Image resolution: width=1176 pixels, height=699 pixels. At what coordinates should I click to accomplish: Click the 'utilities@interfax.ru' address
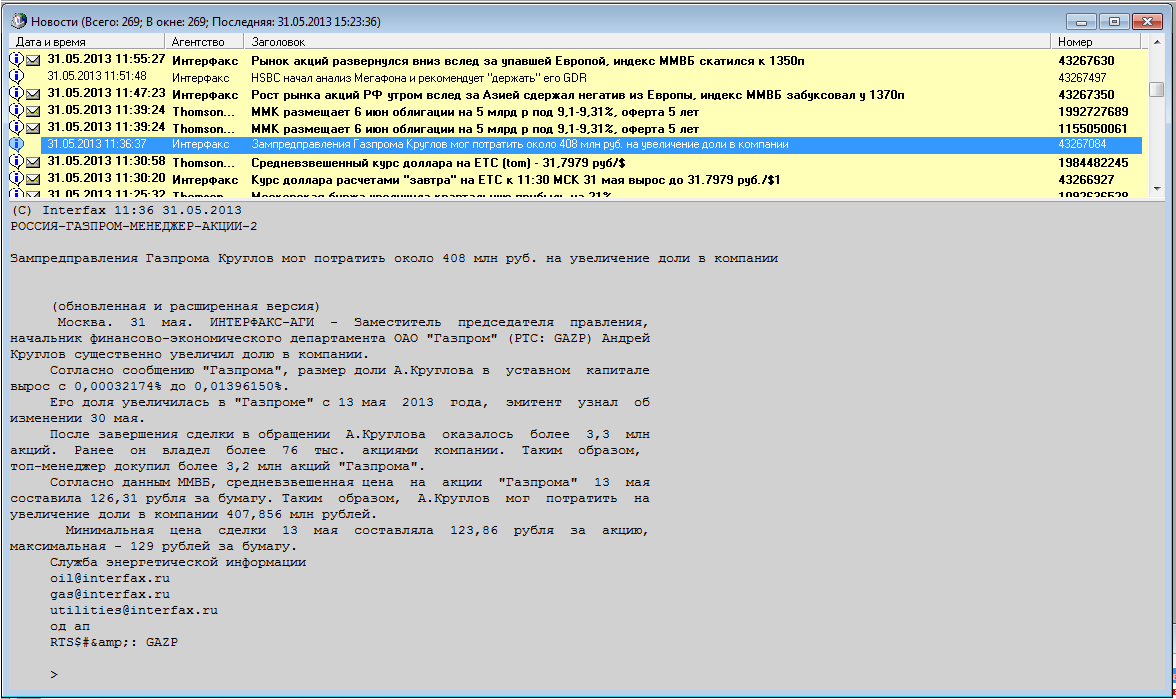click(x=134, y=610)
